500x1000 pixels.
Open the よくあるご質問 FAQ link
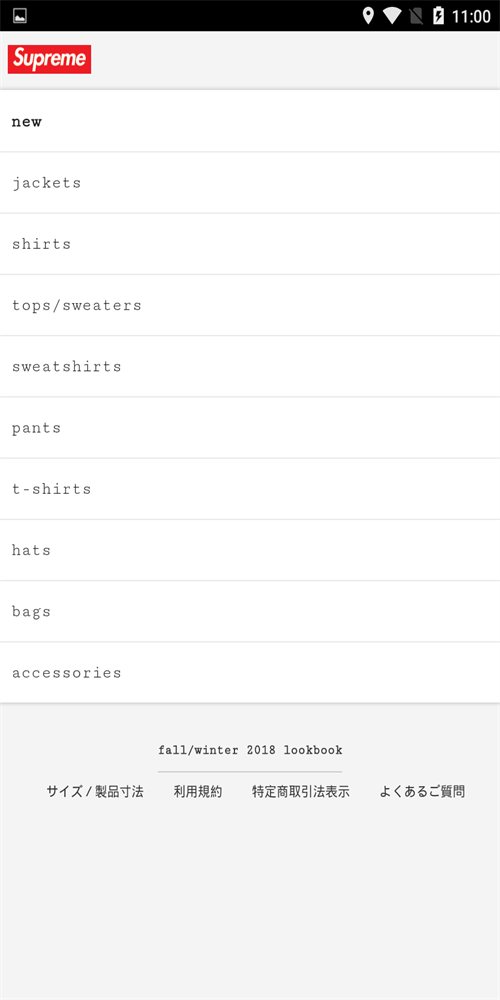[x=422, y=791]
